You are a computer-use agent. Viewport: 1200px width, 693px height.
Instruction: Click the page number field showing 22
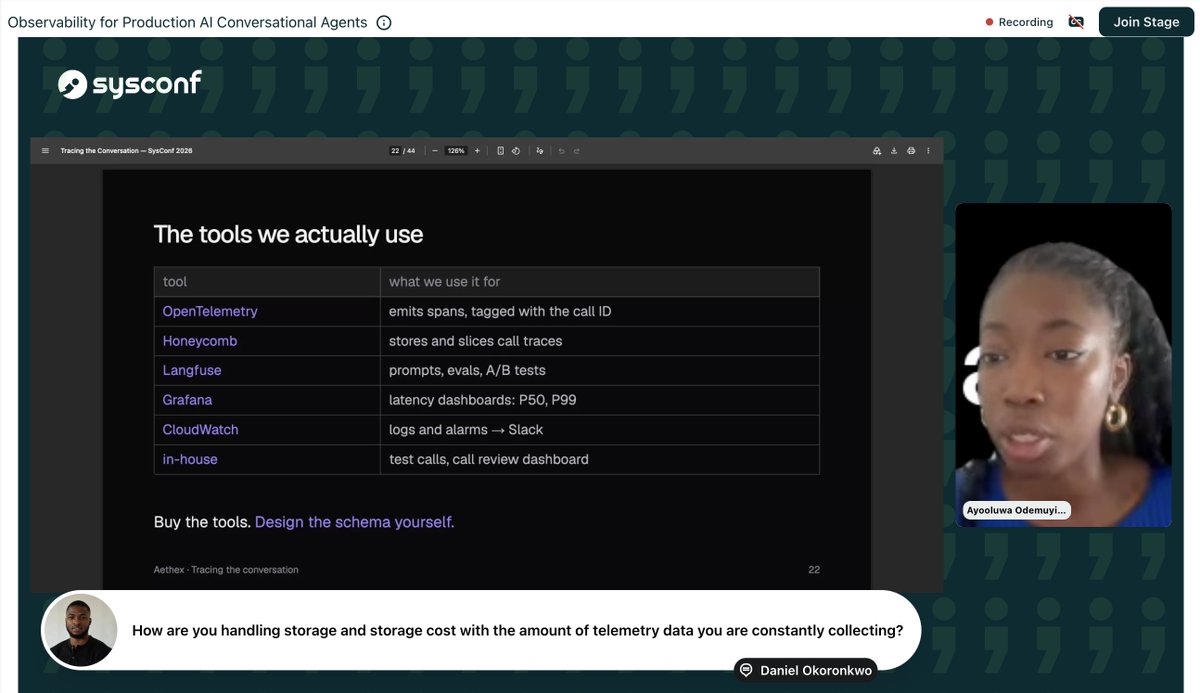395,151
